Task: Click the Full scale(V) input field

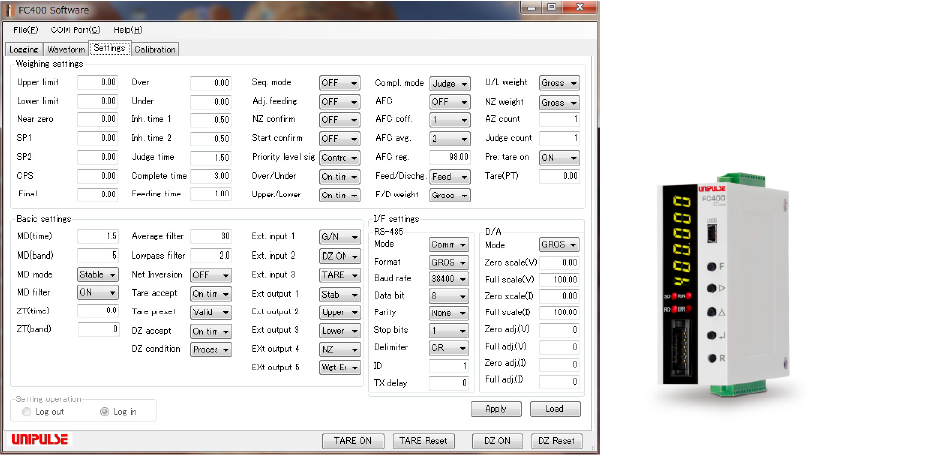Action: click(x=559, y=280)
